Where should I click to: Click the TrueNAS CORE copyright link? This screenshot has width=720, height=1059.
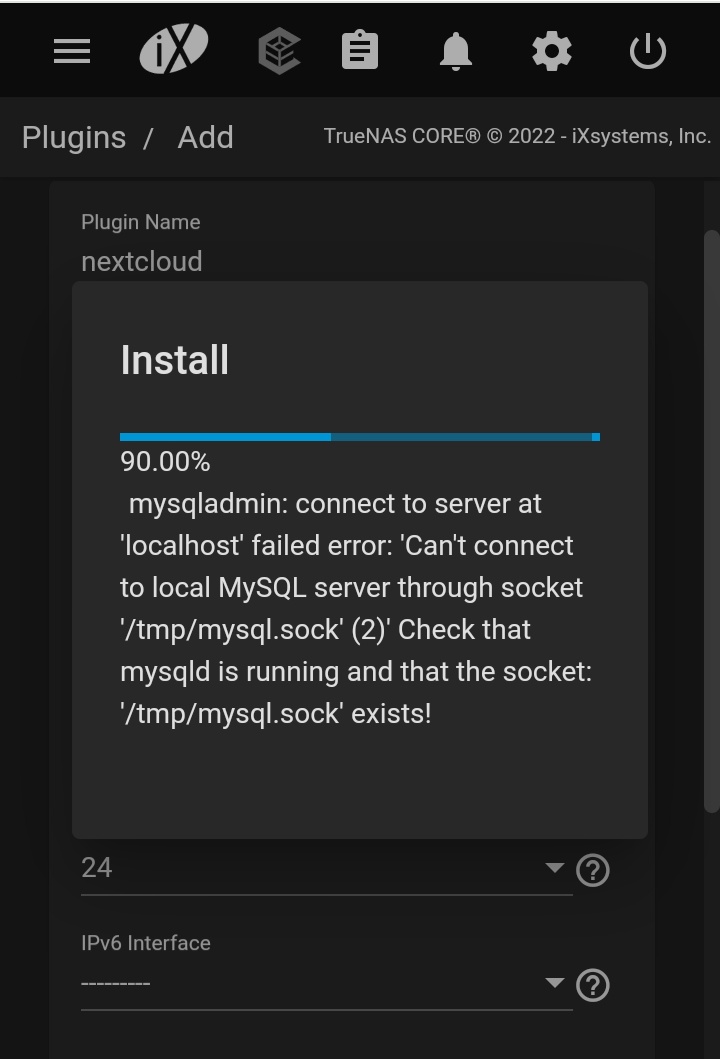click(x=517, y=136)
